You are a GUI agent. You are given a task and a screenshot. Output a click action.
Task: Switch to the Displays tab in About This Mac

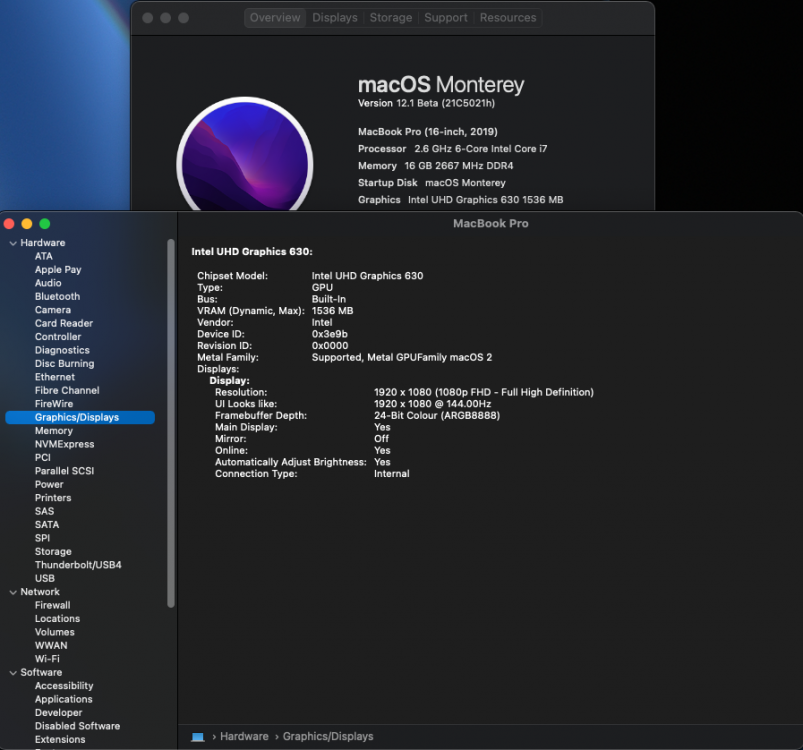335,18
